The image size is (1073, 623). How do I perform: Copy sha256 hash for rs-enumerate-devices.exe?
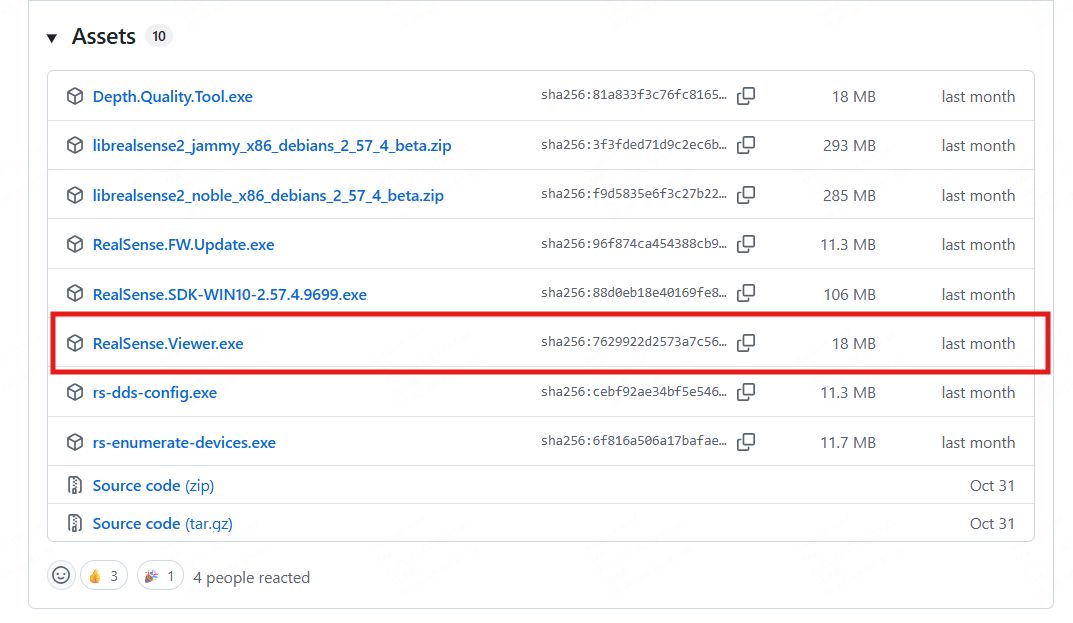click(x=746, y=442)
